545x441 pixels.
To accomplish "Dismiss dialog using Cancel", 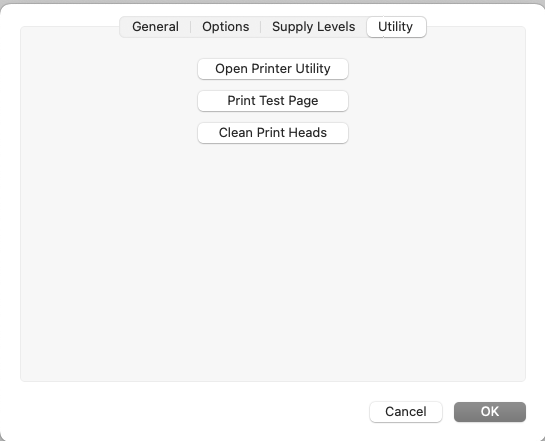I will (x=406, y=412).
